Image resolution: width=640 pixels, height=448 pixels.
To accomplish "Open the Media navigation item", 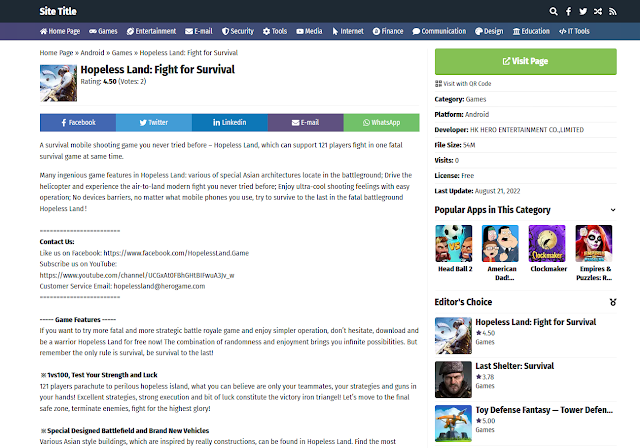I will (309, 31).
